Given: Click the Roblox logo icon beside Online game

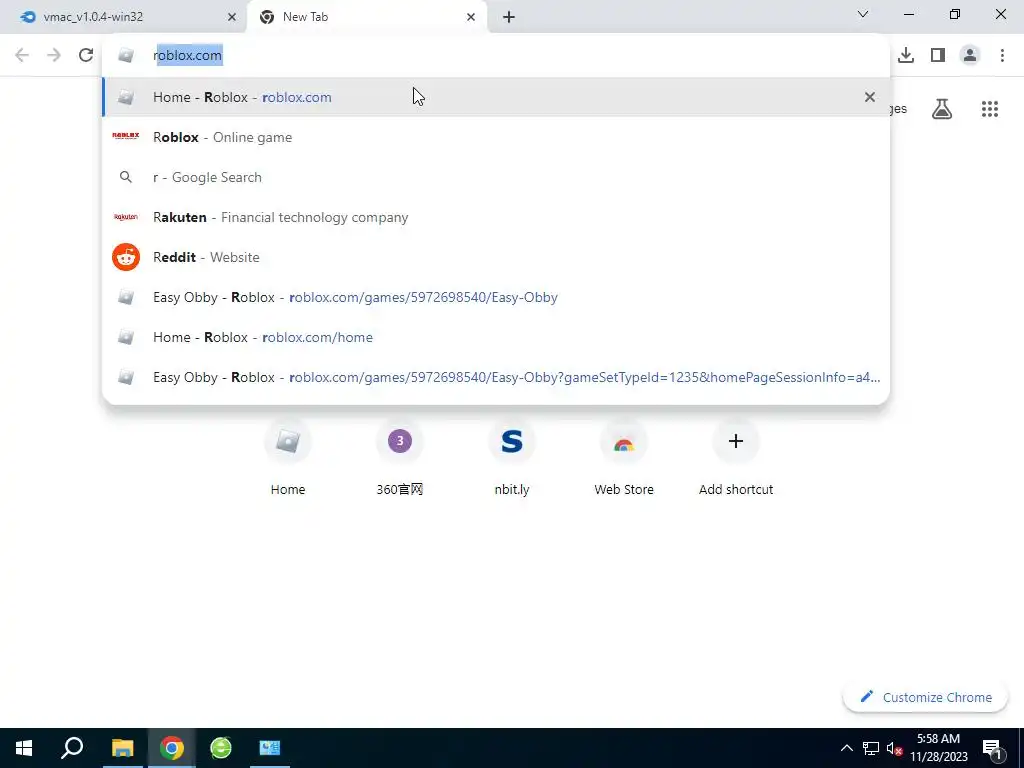Looking at the screenshot, I should (126, 136).
